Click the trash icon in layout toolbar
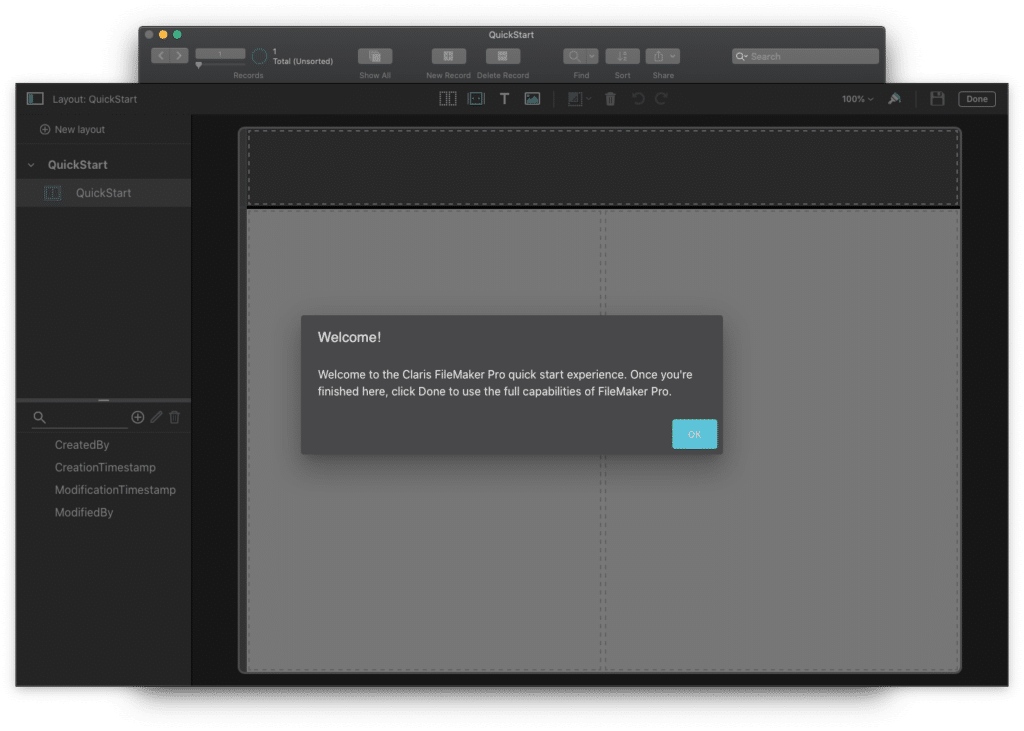This screenshot has height=731, width=1024. tap(610, 99)
